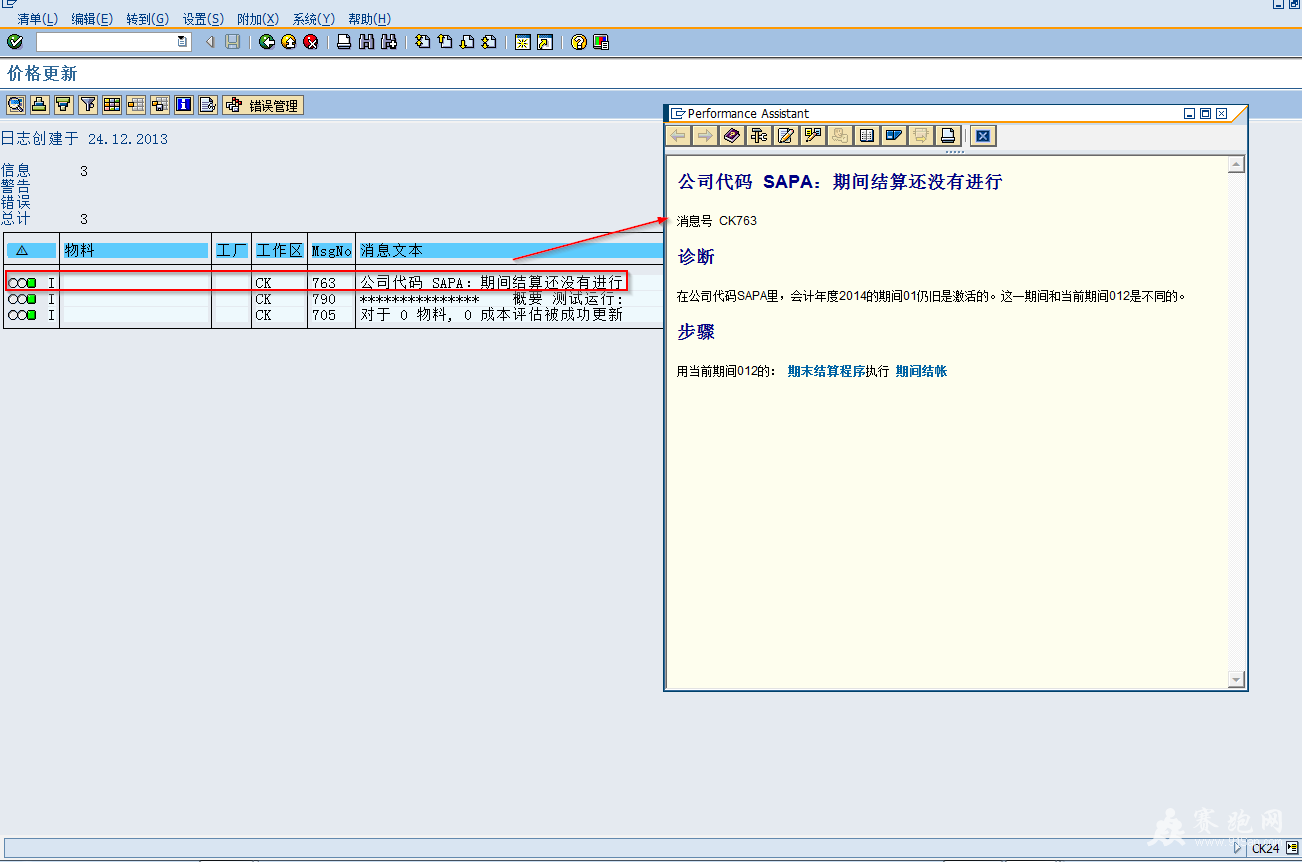
Task: Open the 附加(X) menu
Action: 258,19
